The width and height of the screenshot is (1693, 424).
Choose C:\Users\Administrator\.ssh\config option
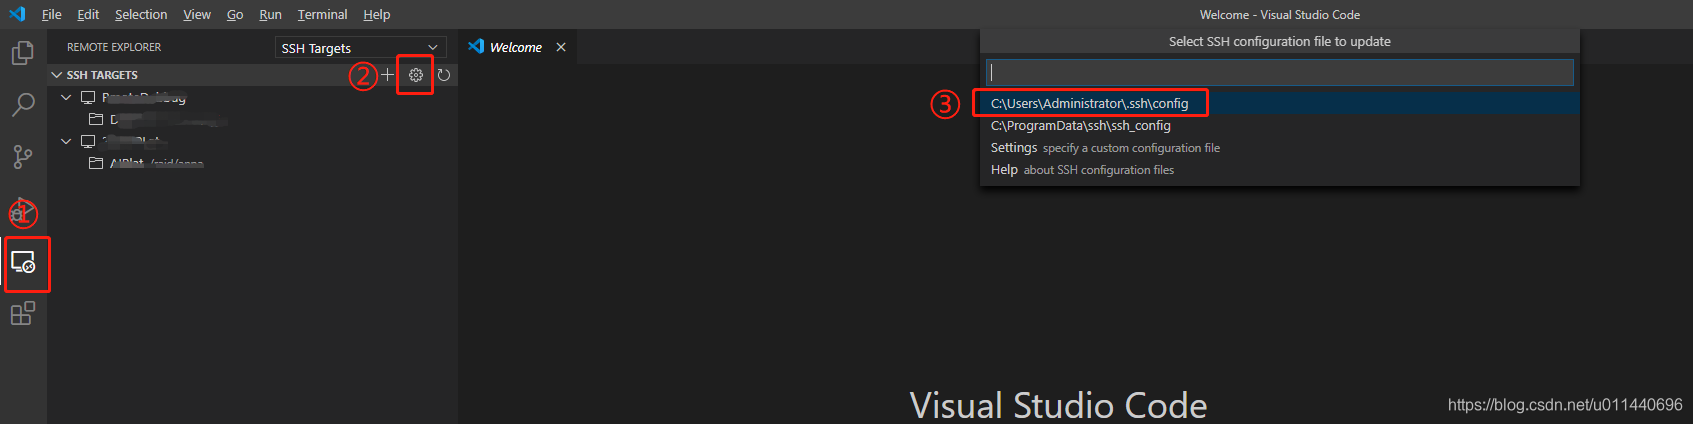click(1279, 103)
